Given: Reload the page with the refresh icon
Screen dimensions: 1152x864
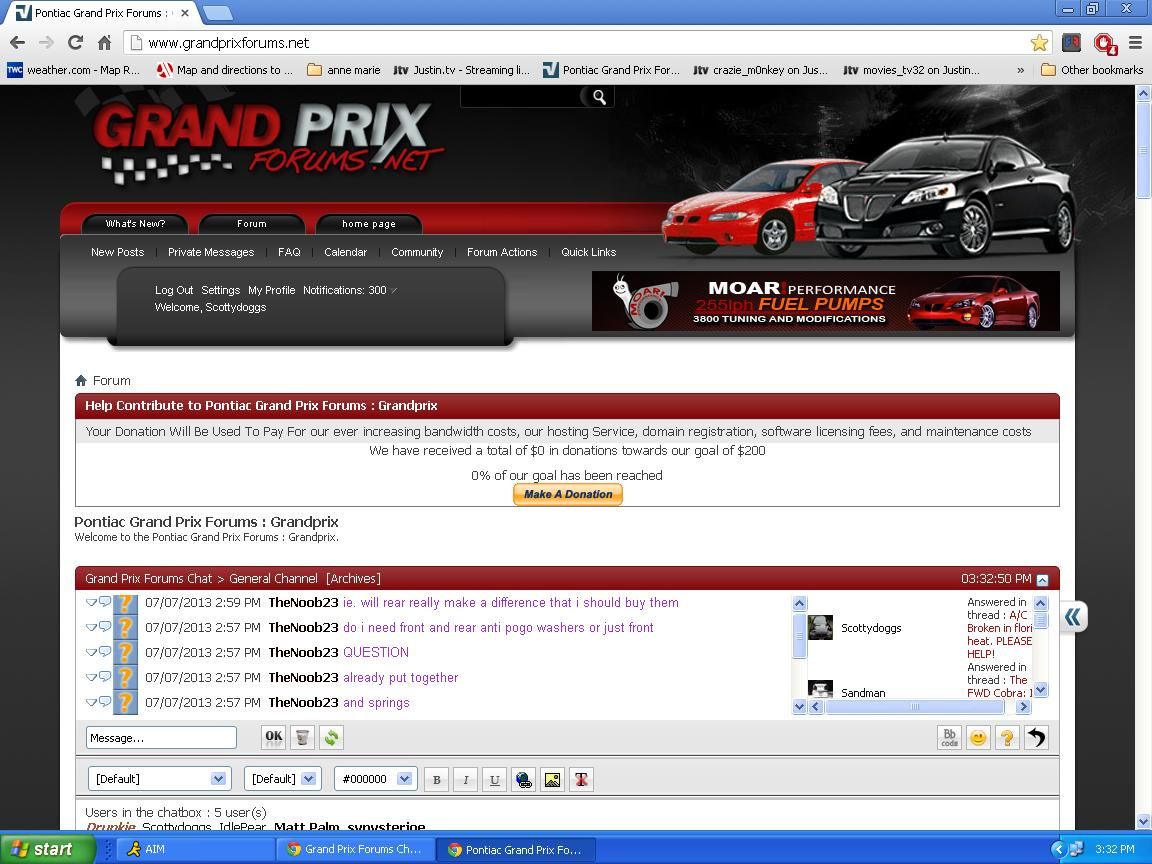Looking at the screenshot, I should (x=75, y=43).
